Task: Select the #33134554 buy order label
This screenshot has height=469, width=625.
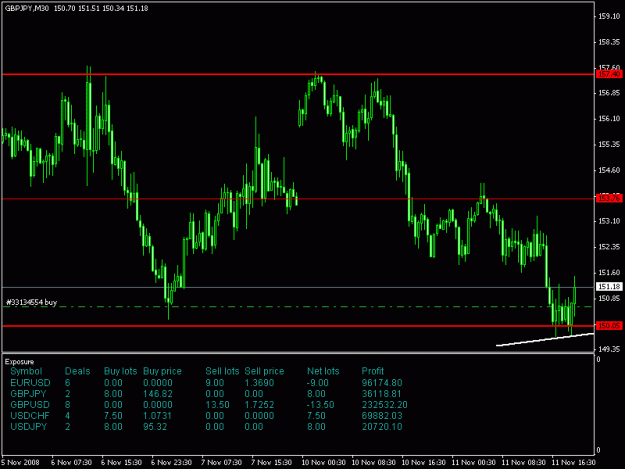Action: [x=31, y=302]
